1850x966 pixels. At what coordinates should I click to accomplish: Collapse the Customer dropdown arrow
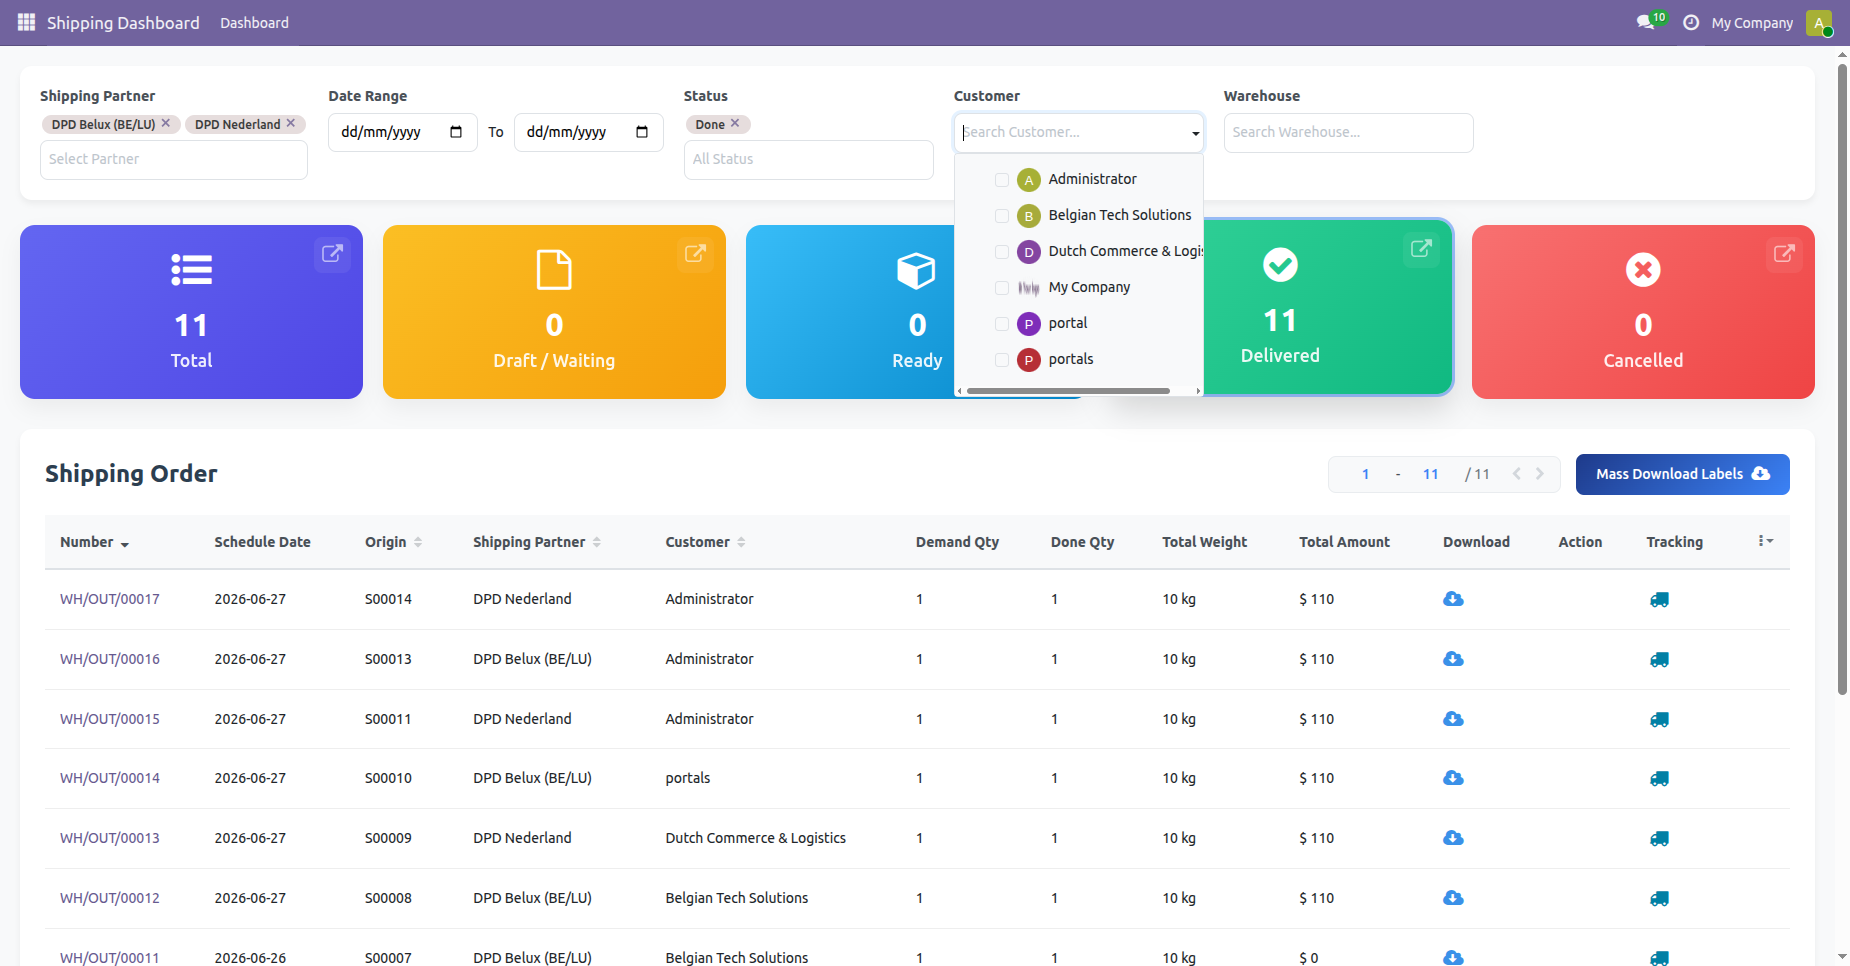pyautogui.click(x=1195, y=133)
